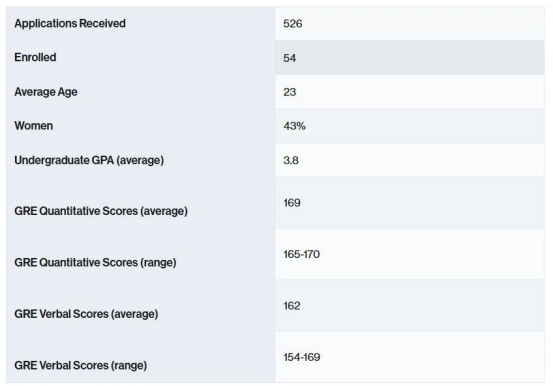Select the 169 quantitative average value
This screenshot has width=553, height=386.
[x=292, y=203]
